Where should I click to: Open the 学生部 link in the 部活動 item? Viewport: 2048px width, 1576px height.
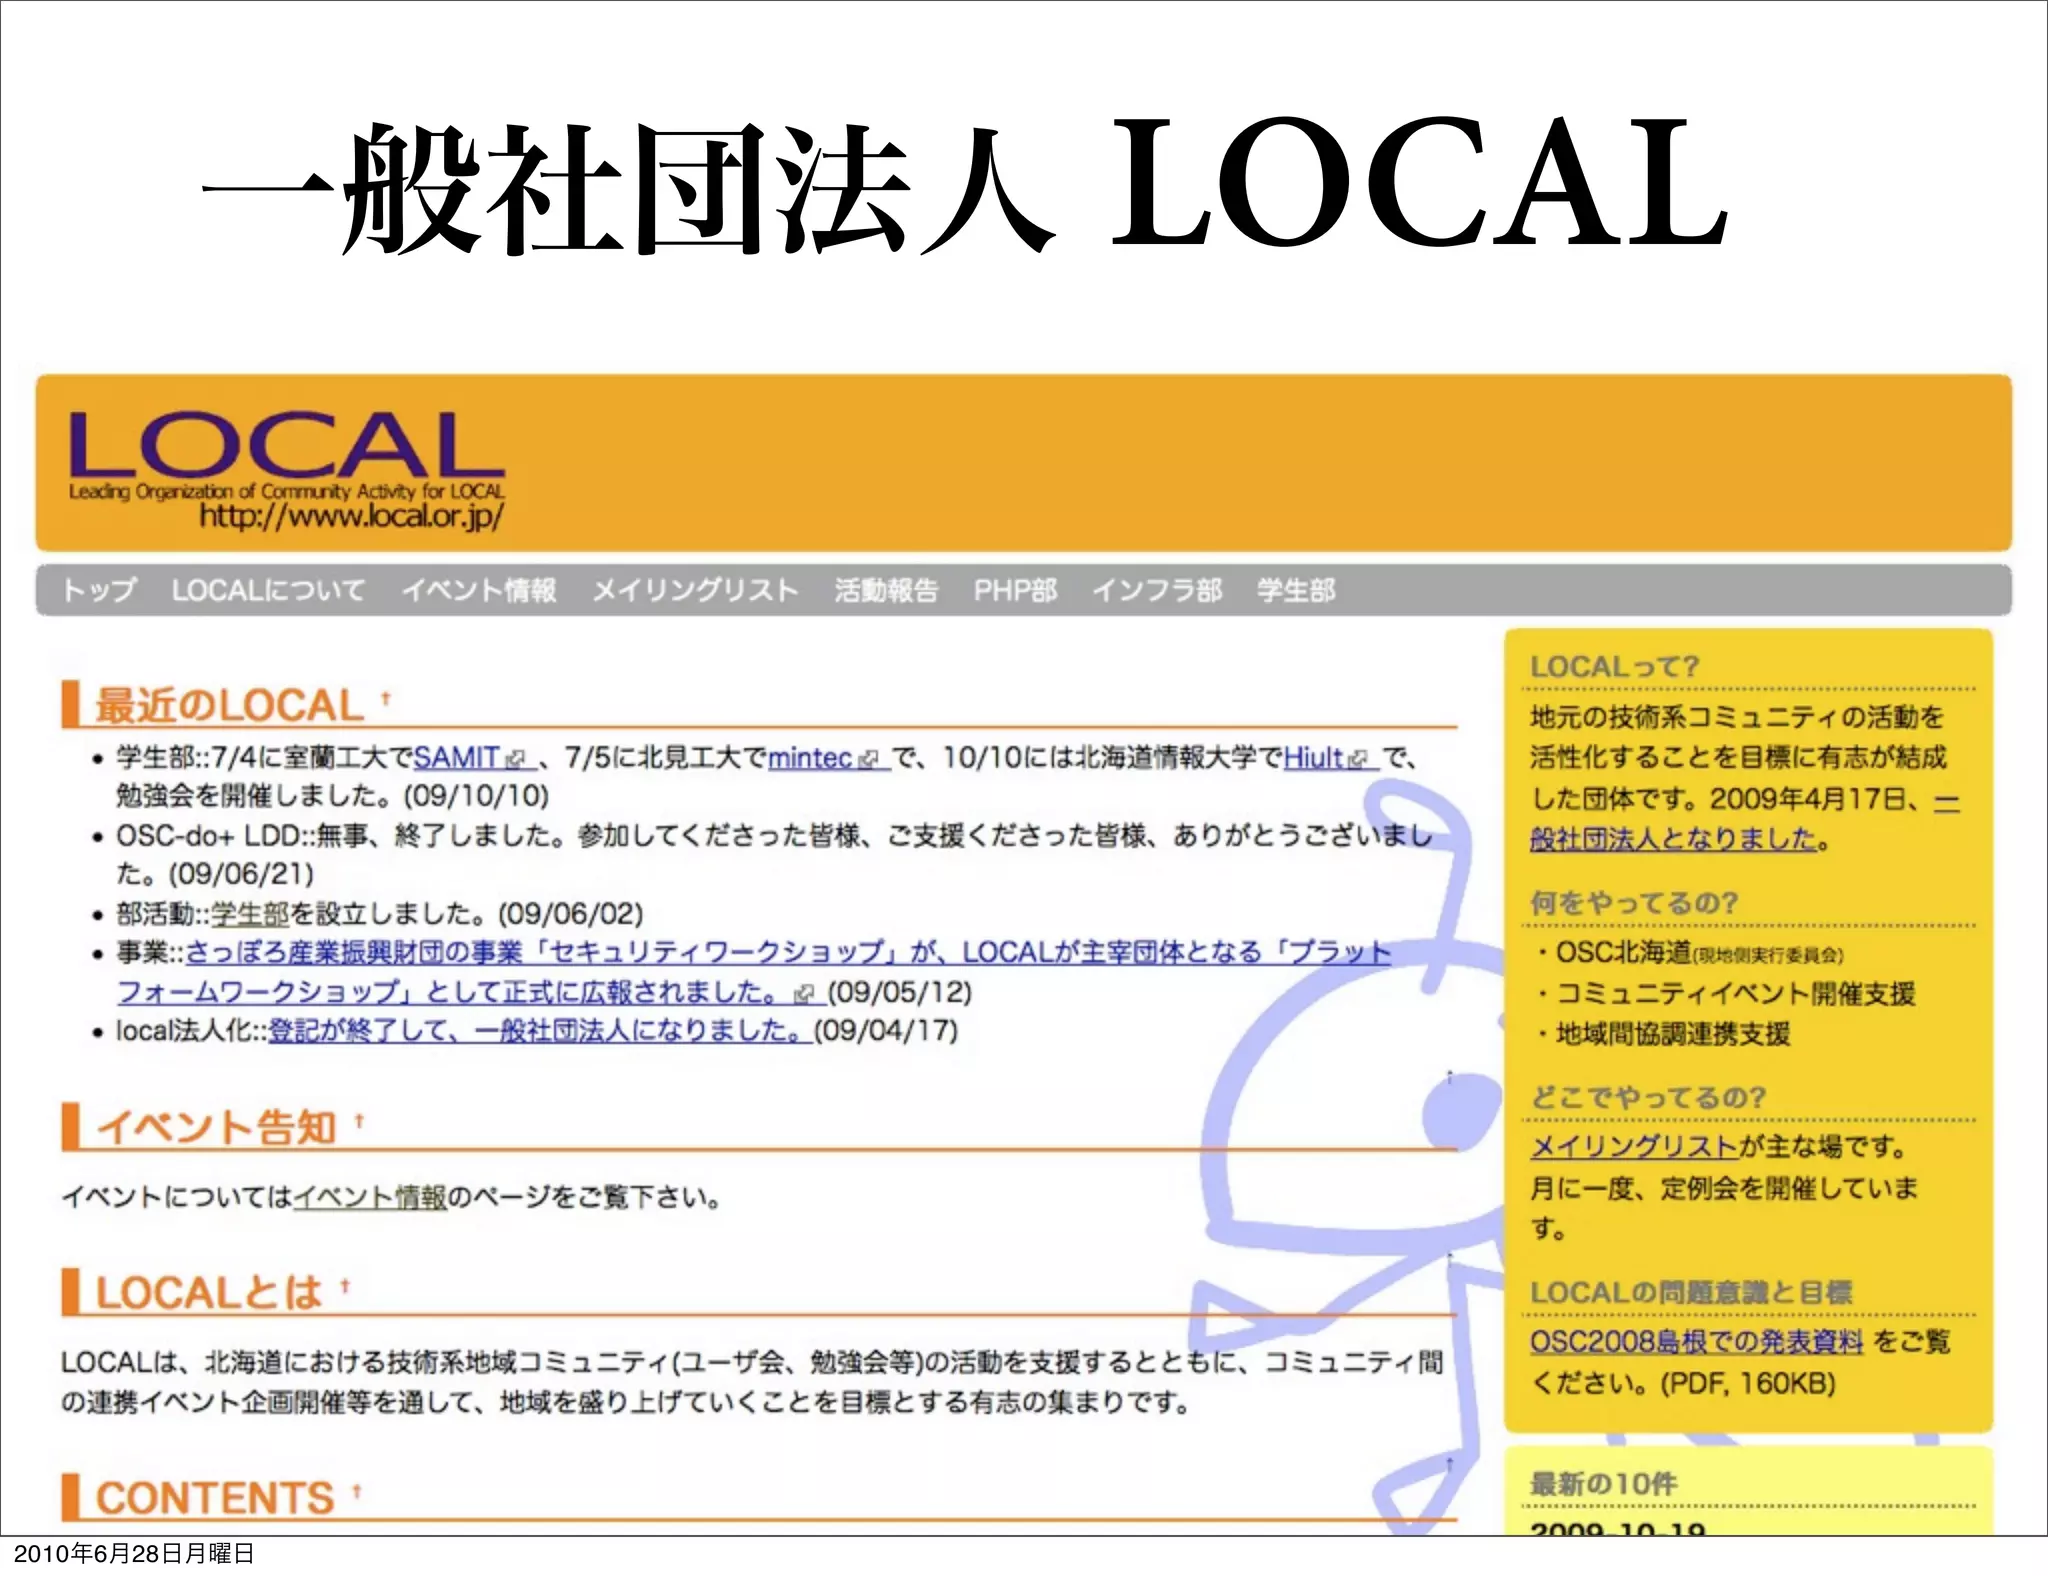[250, 914]
